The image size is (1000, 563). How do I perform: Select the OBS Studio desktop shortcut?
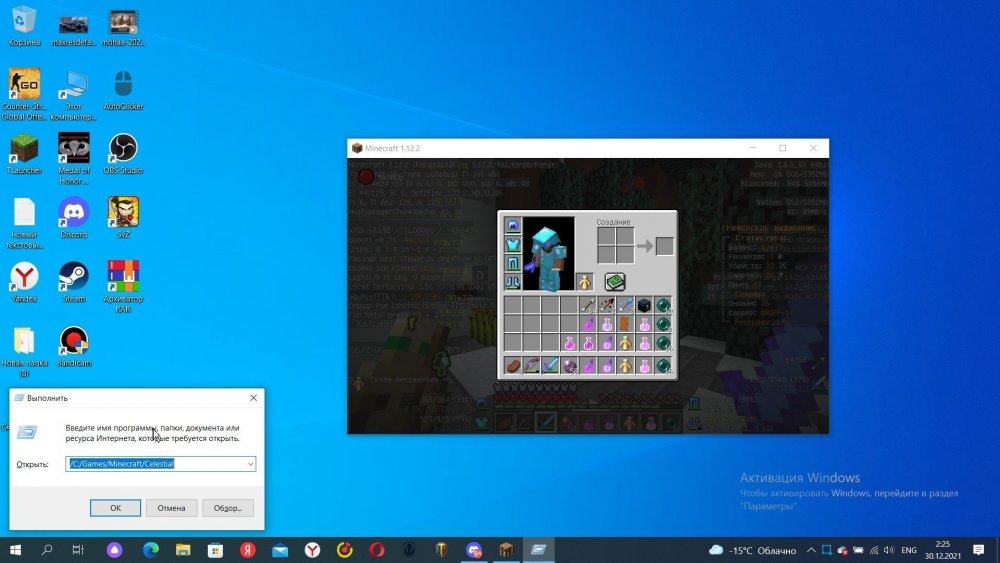(123, 154)
